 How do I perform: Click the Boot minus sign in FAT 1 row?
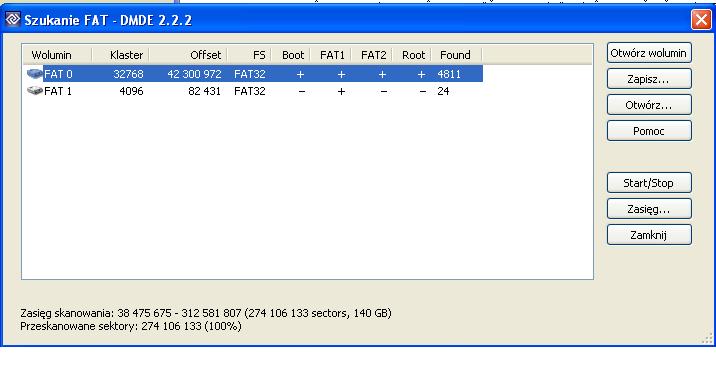(301, 91)
